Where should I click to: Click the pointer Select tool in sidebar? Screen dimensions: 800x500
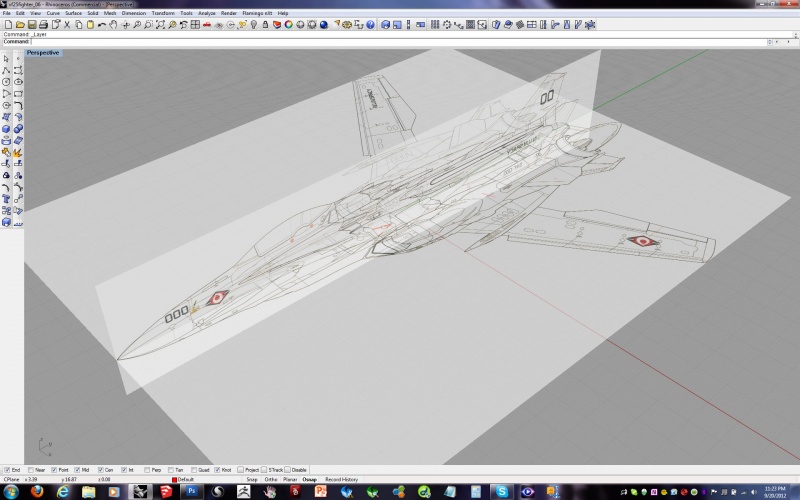point(6,59)
